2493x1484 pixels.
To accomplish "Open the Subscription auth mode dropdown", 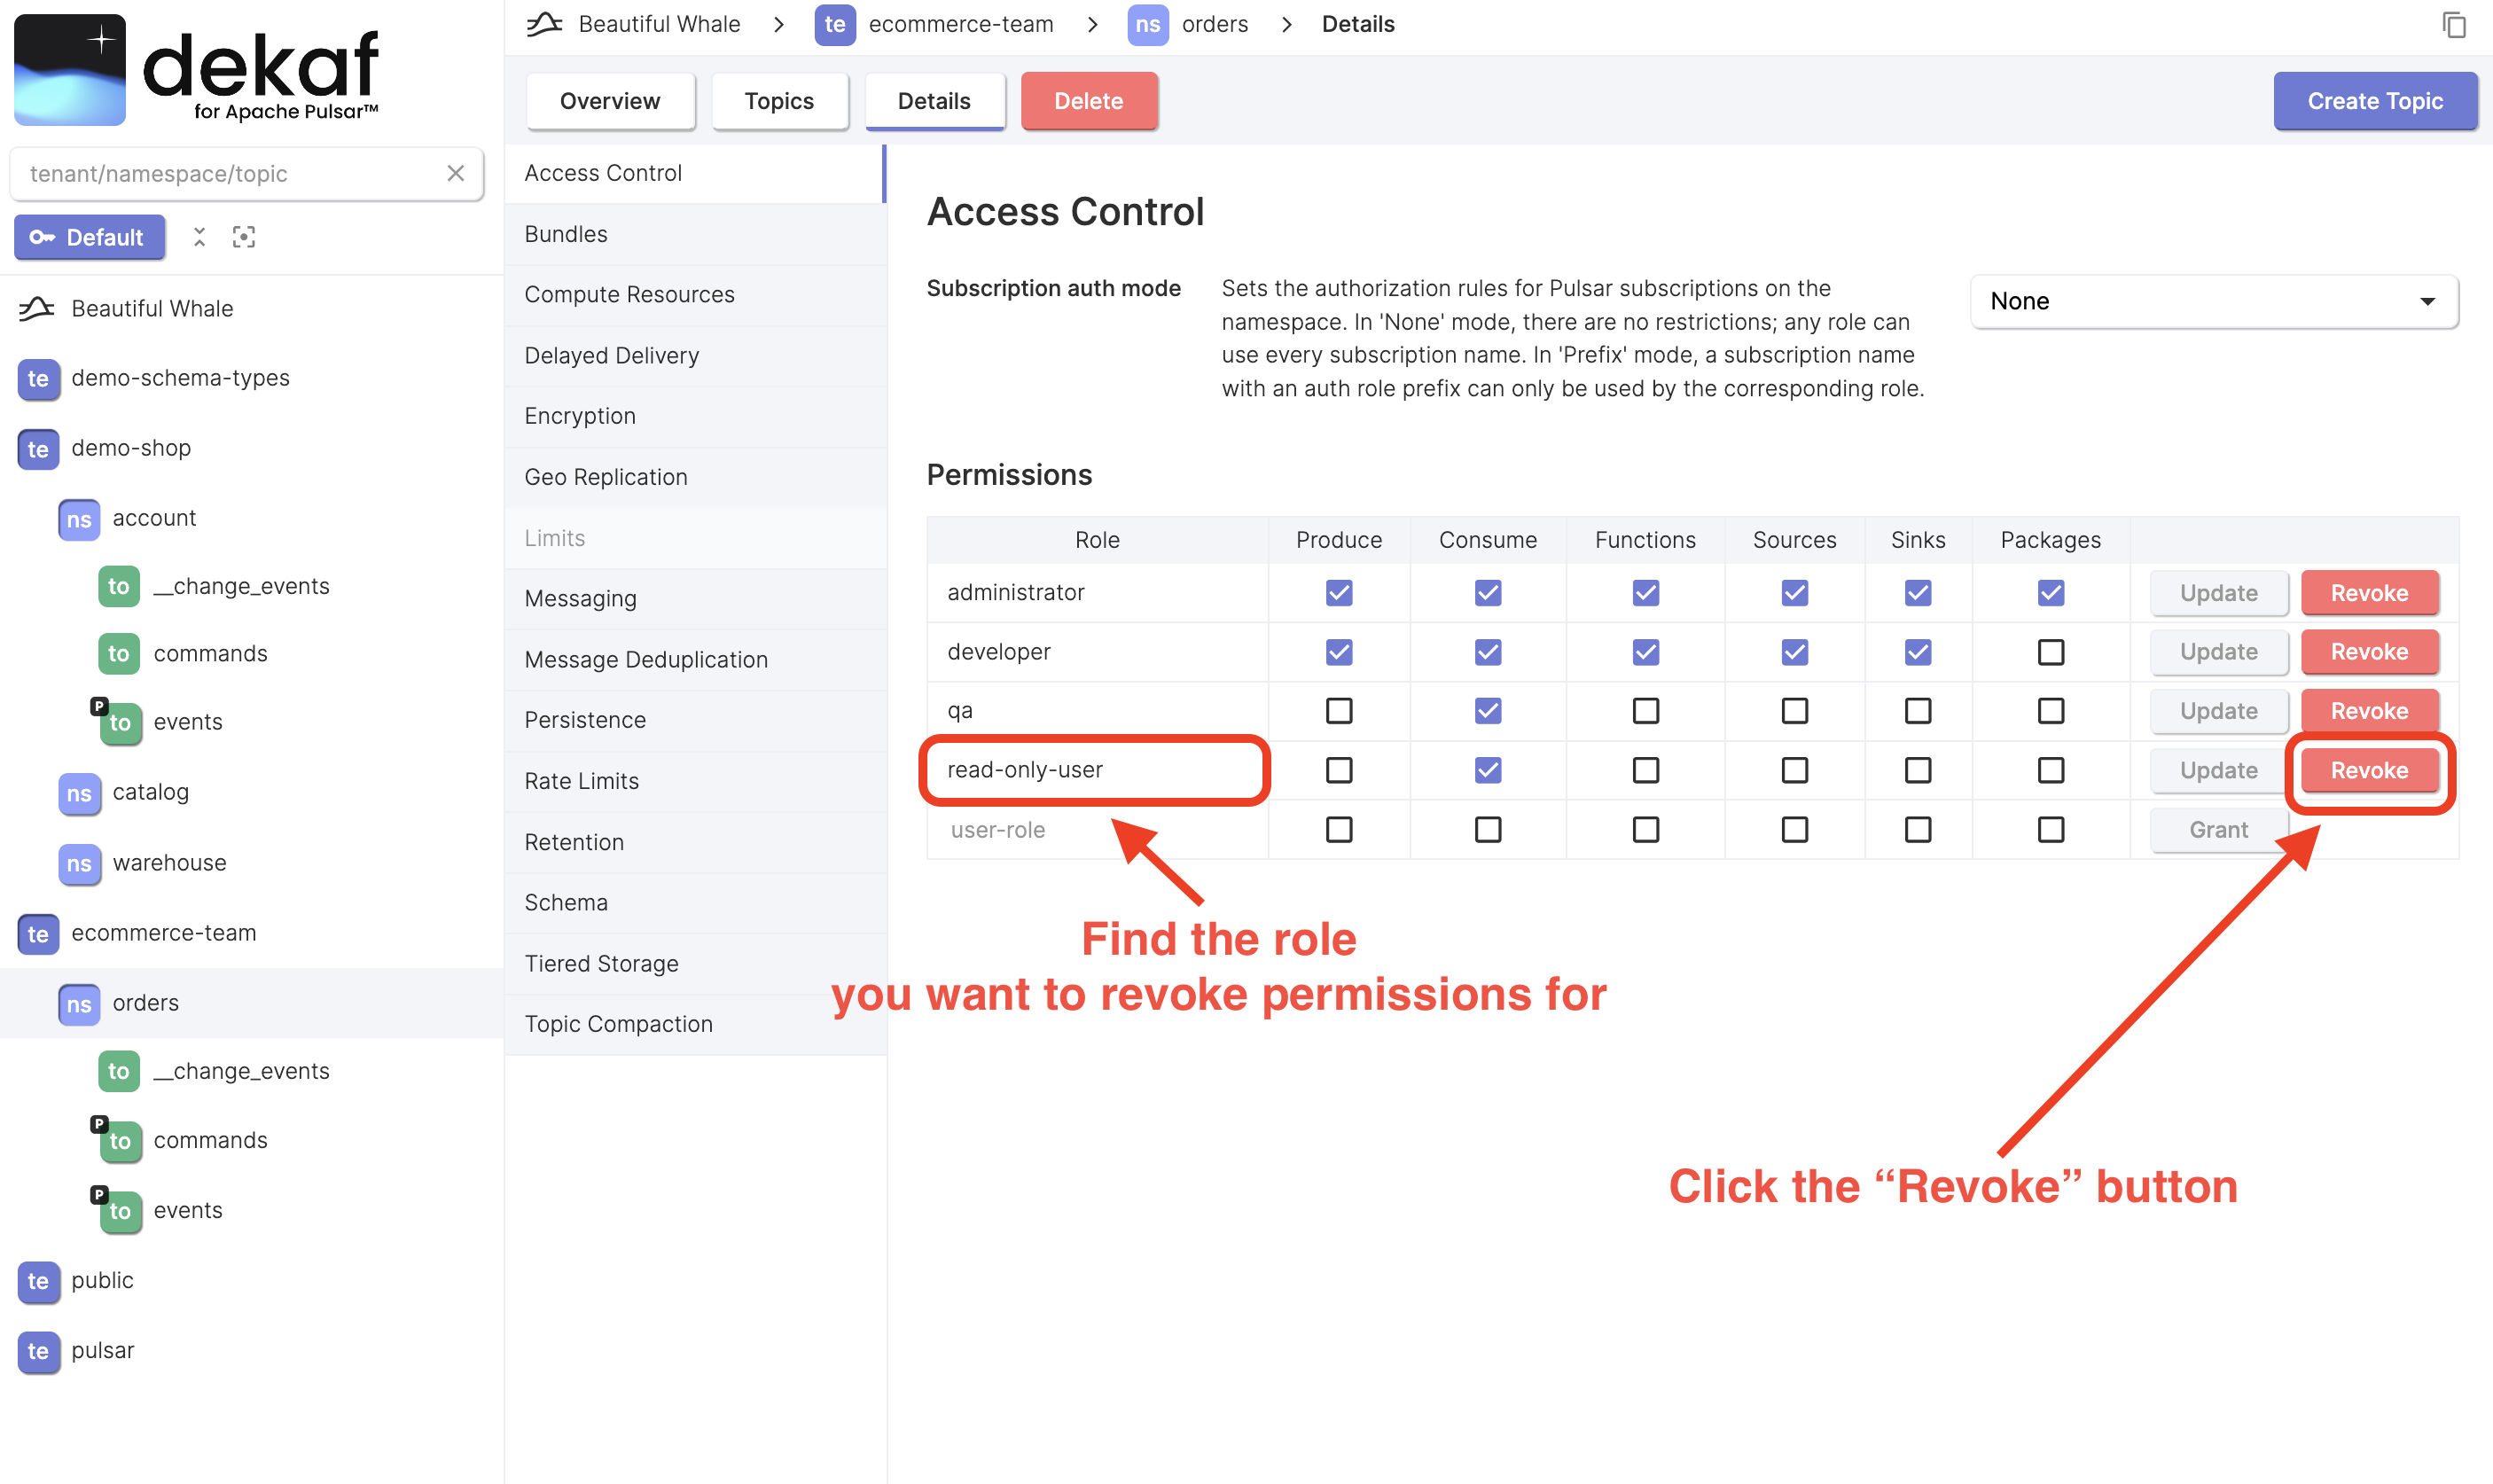I will (2212, 301).
